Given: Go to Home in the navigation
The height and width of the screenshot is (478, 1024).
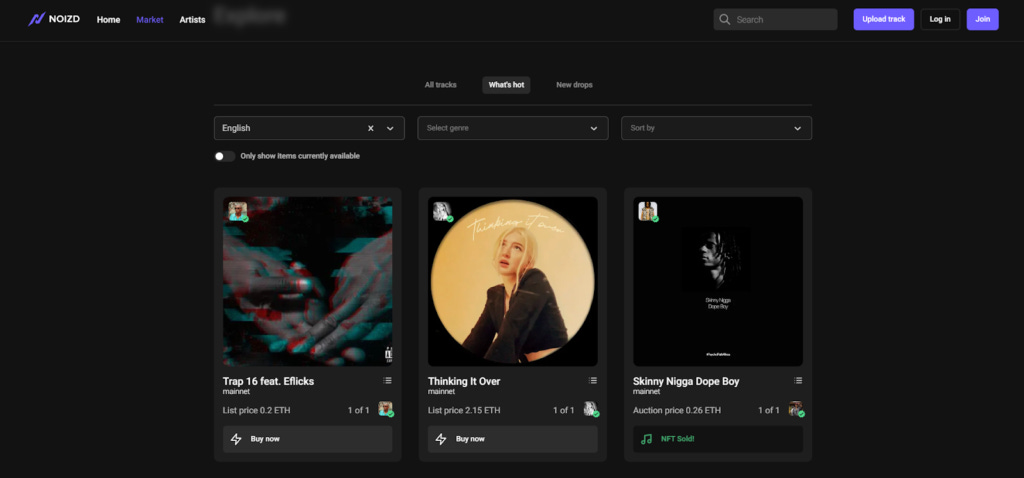Looking at the screenshot, I should [x=108, y=20].
